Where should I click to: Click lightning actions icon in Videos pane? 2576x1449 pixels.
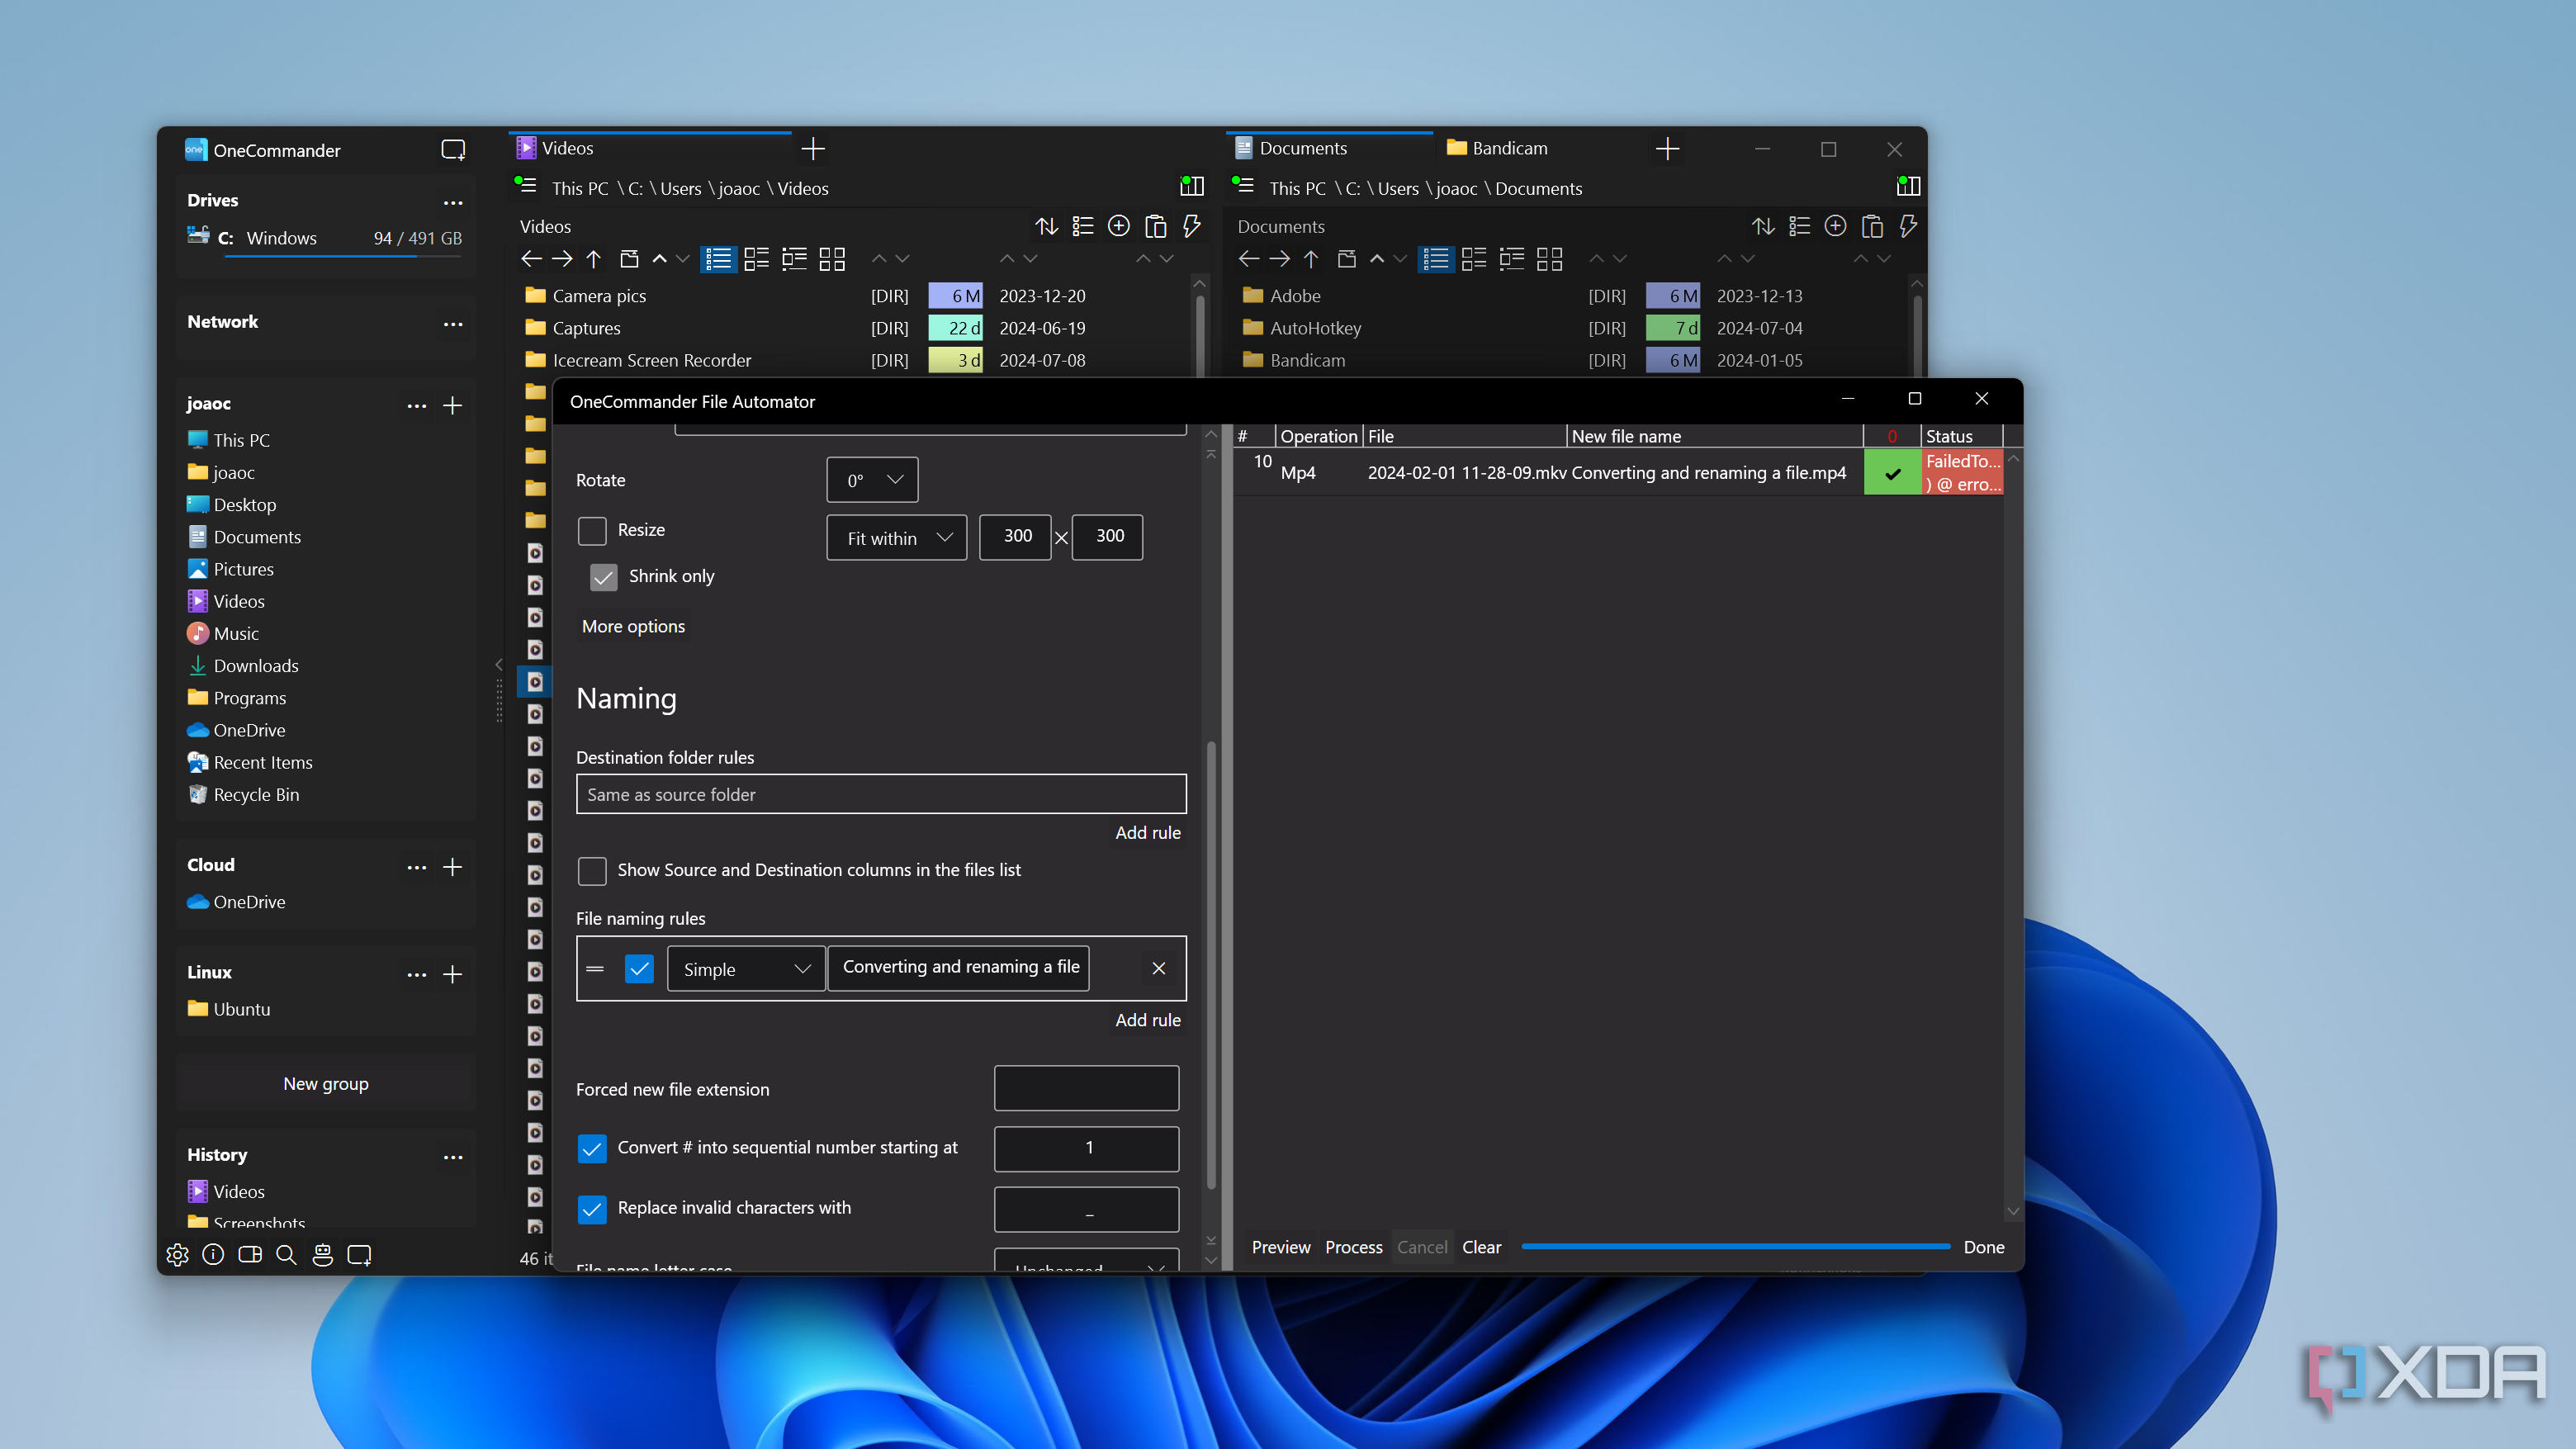pyautogui.click(x=1191, y=226)
